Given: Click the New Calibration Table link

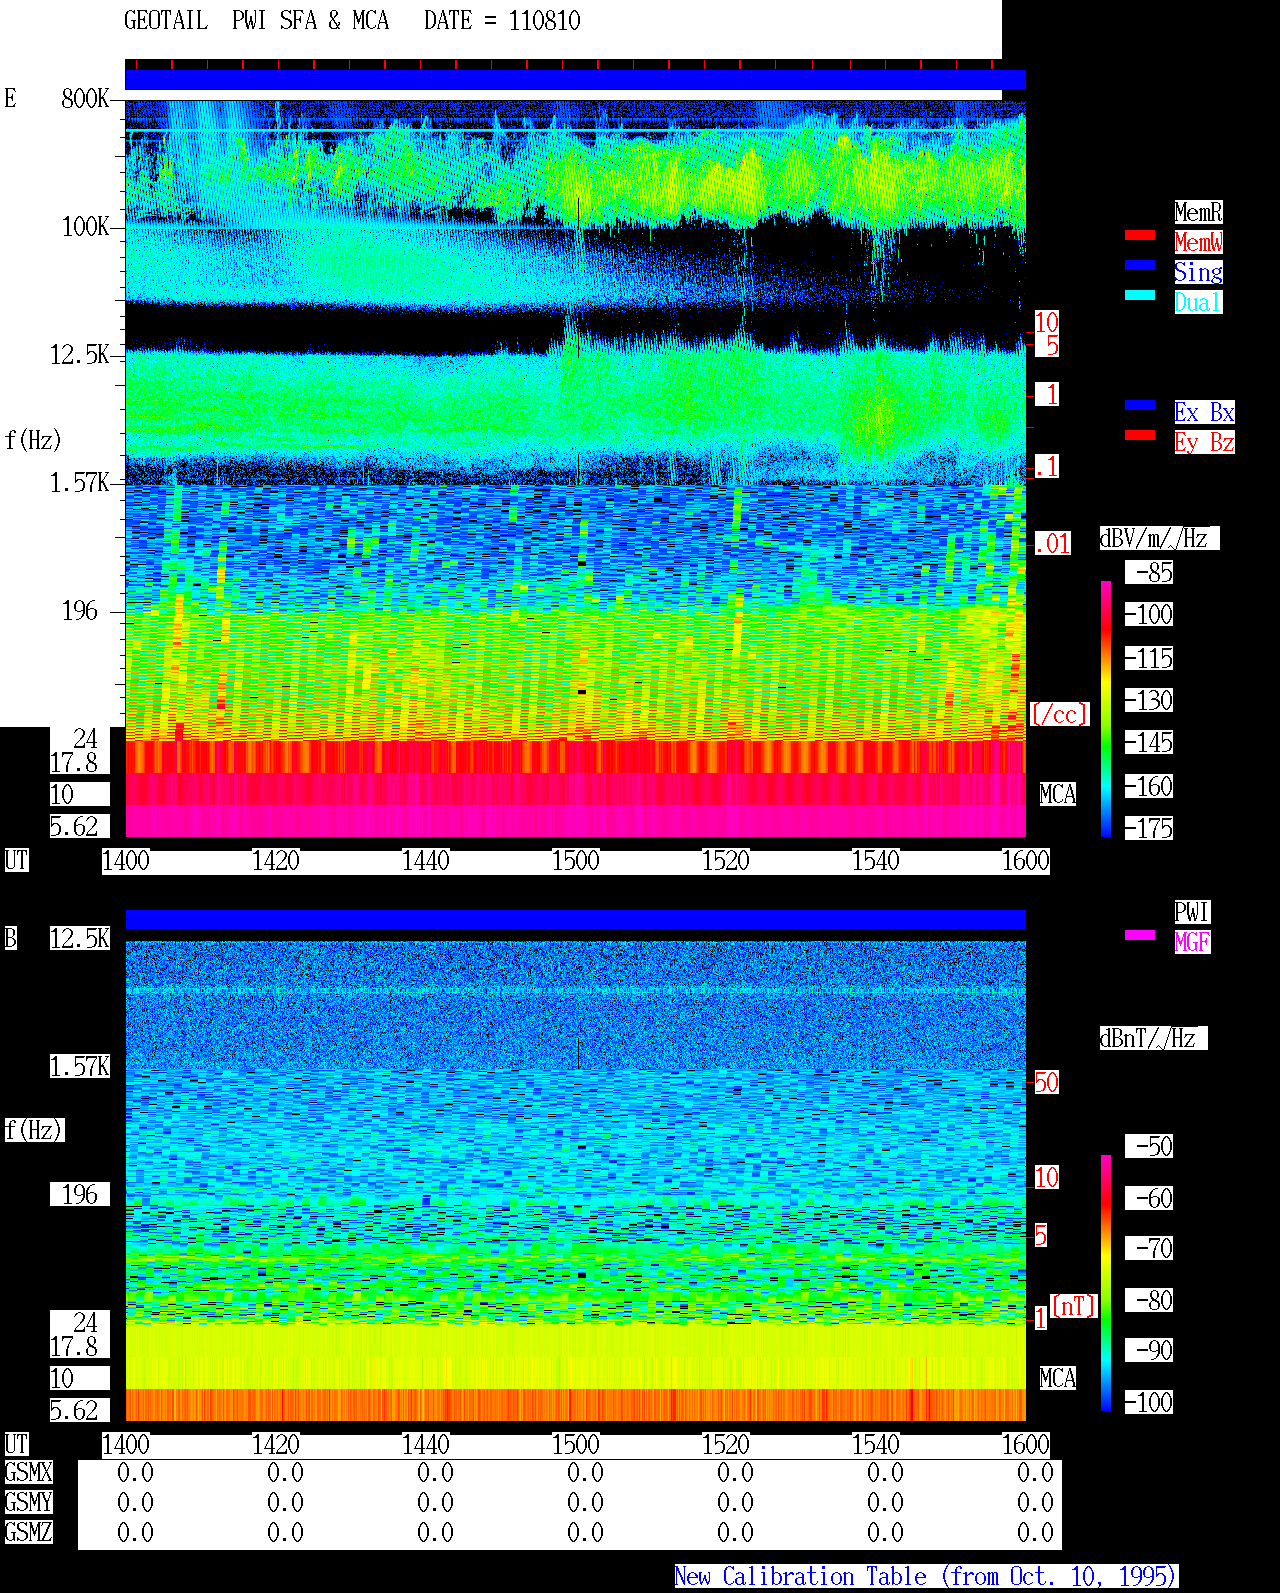Looking at the screenshot, I should tap(926, 1576).
